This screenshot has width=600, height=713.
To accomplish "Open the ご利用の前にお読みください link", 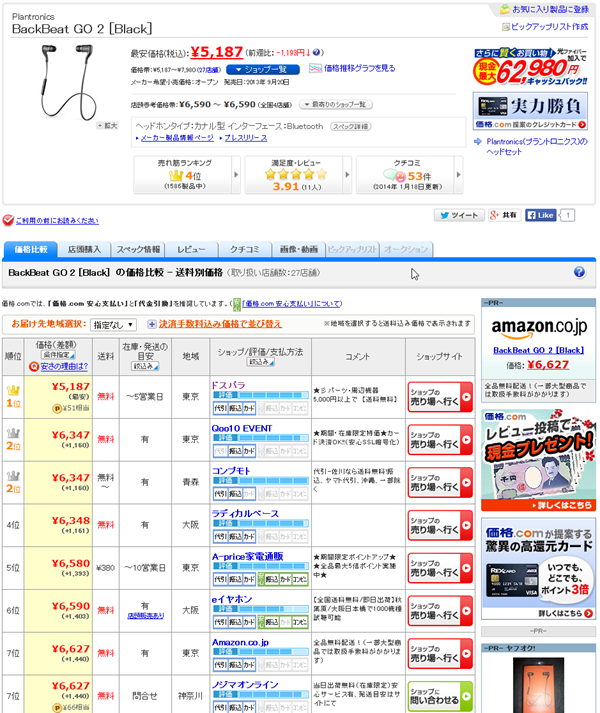I will click(x=57, y=221).
